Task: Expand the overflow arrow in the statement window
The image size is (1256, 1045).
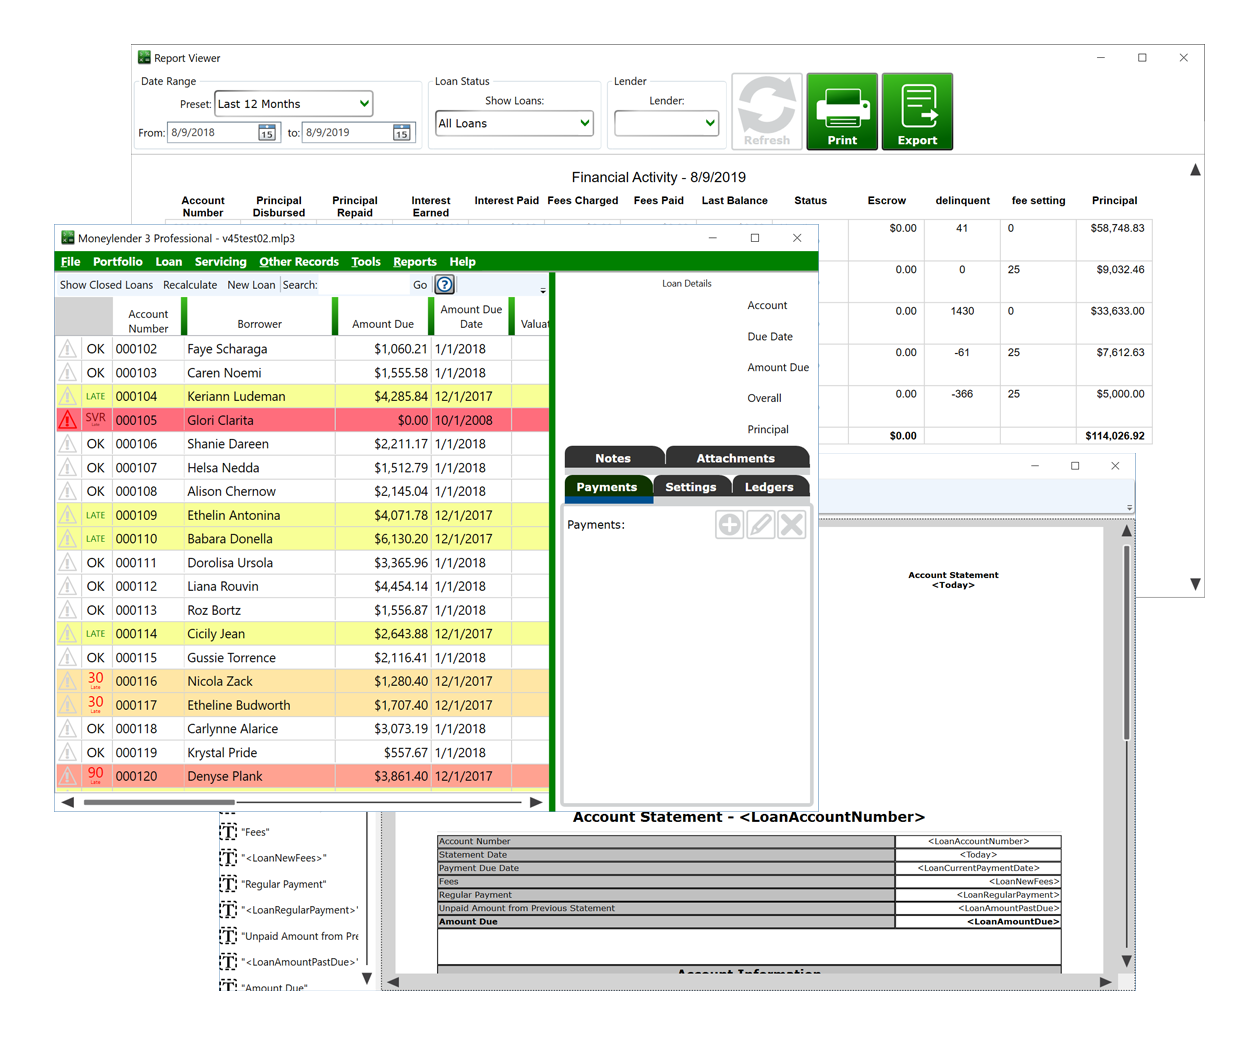Action: (x=1129, y=508)
